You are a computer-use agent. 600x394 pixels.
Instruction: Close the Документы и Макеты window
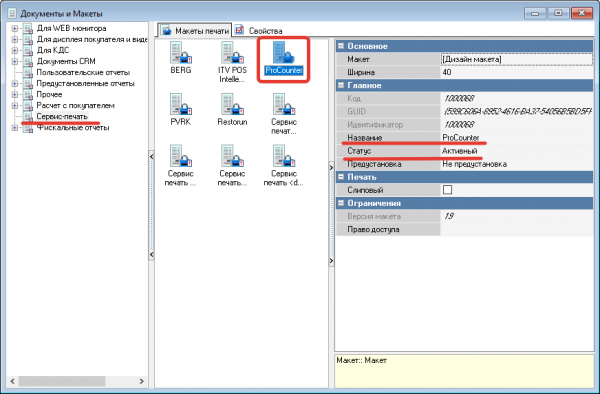(582, 13)
